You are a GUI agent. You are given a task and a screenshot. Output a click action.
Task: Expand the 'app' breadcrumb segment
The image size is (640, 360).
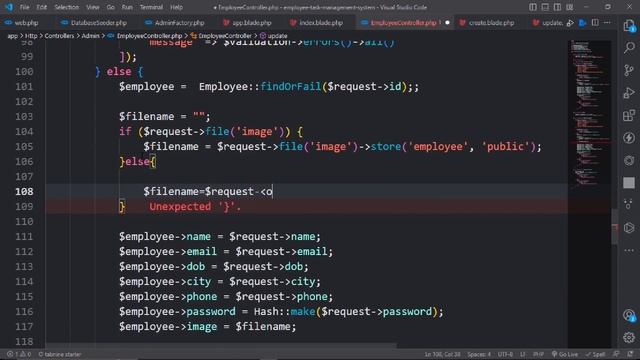tap(13, 36)
